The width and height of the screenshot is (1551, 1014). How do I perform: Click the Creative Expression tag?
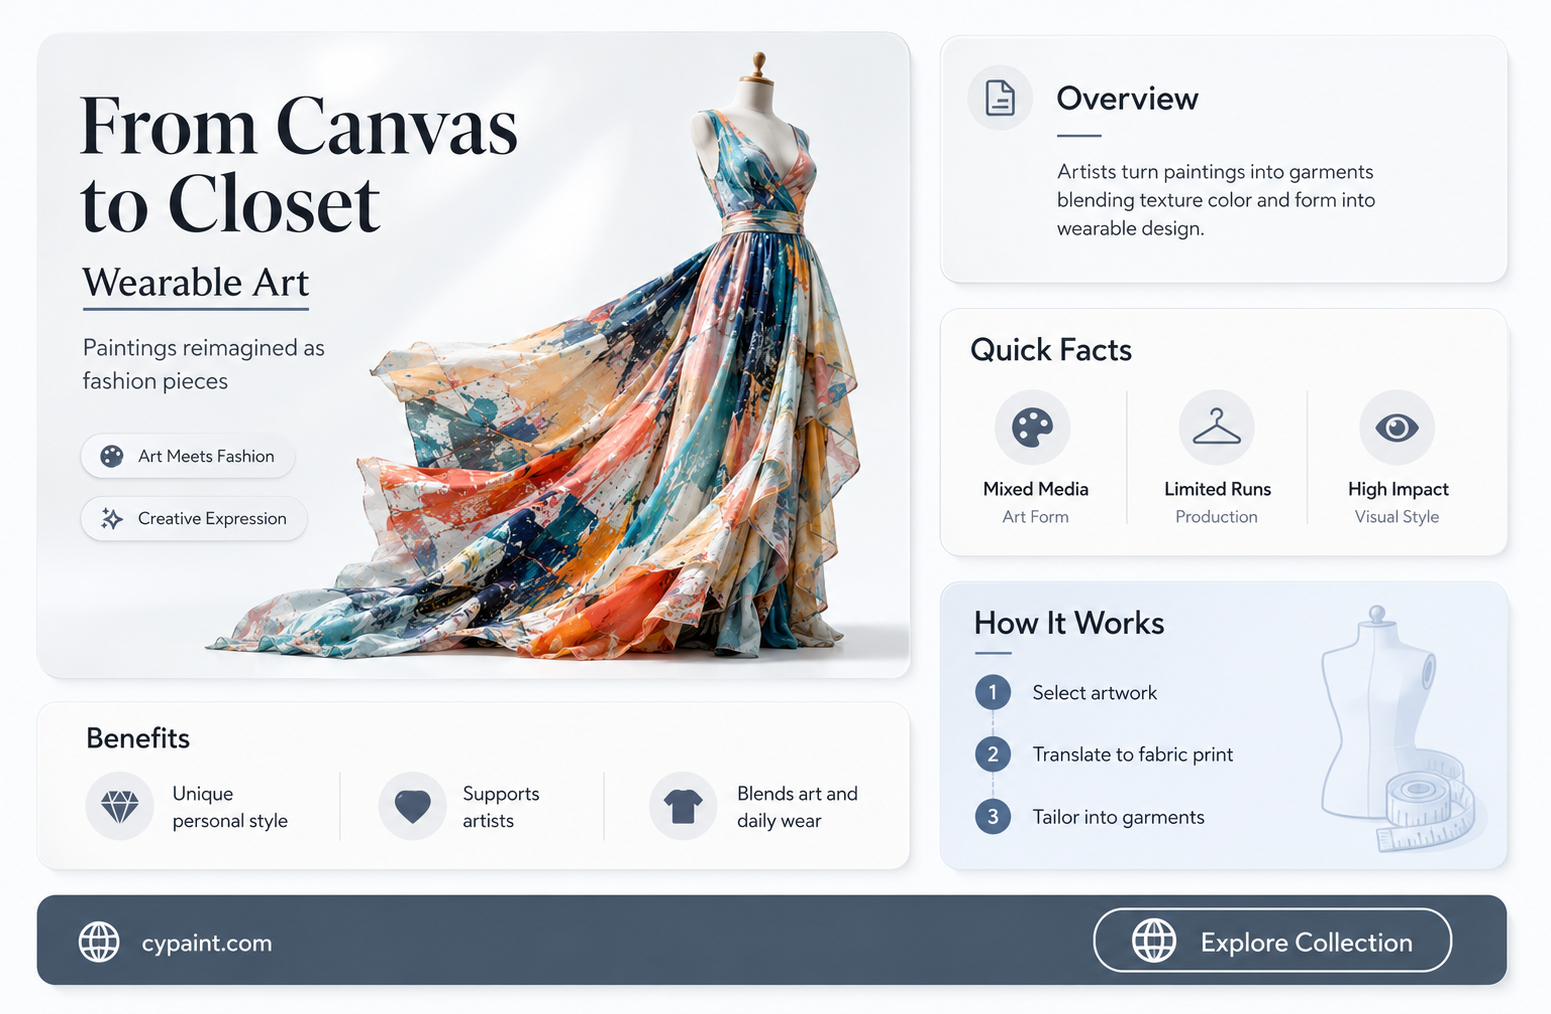pos(194,518)
